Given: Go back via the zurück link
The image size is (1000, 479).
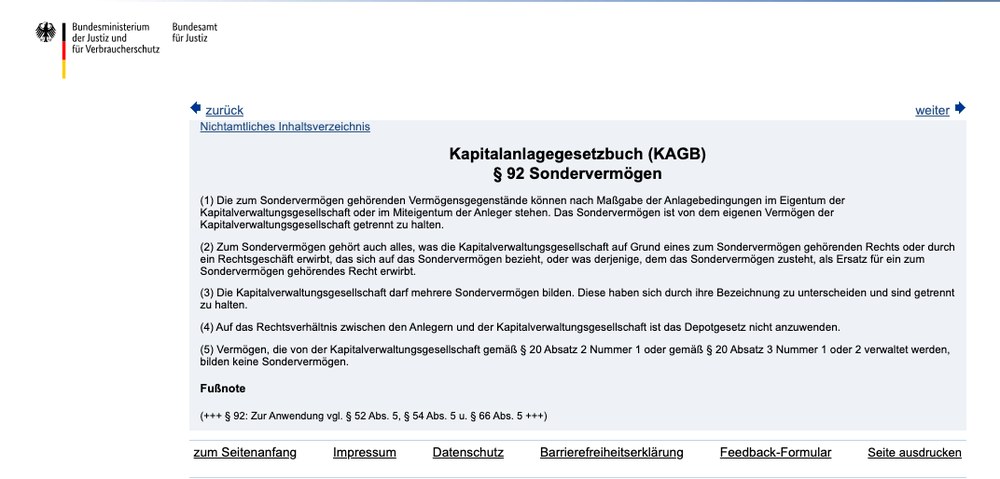Looking at the screenshot, I should [x=224, y=110].
